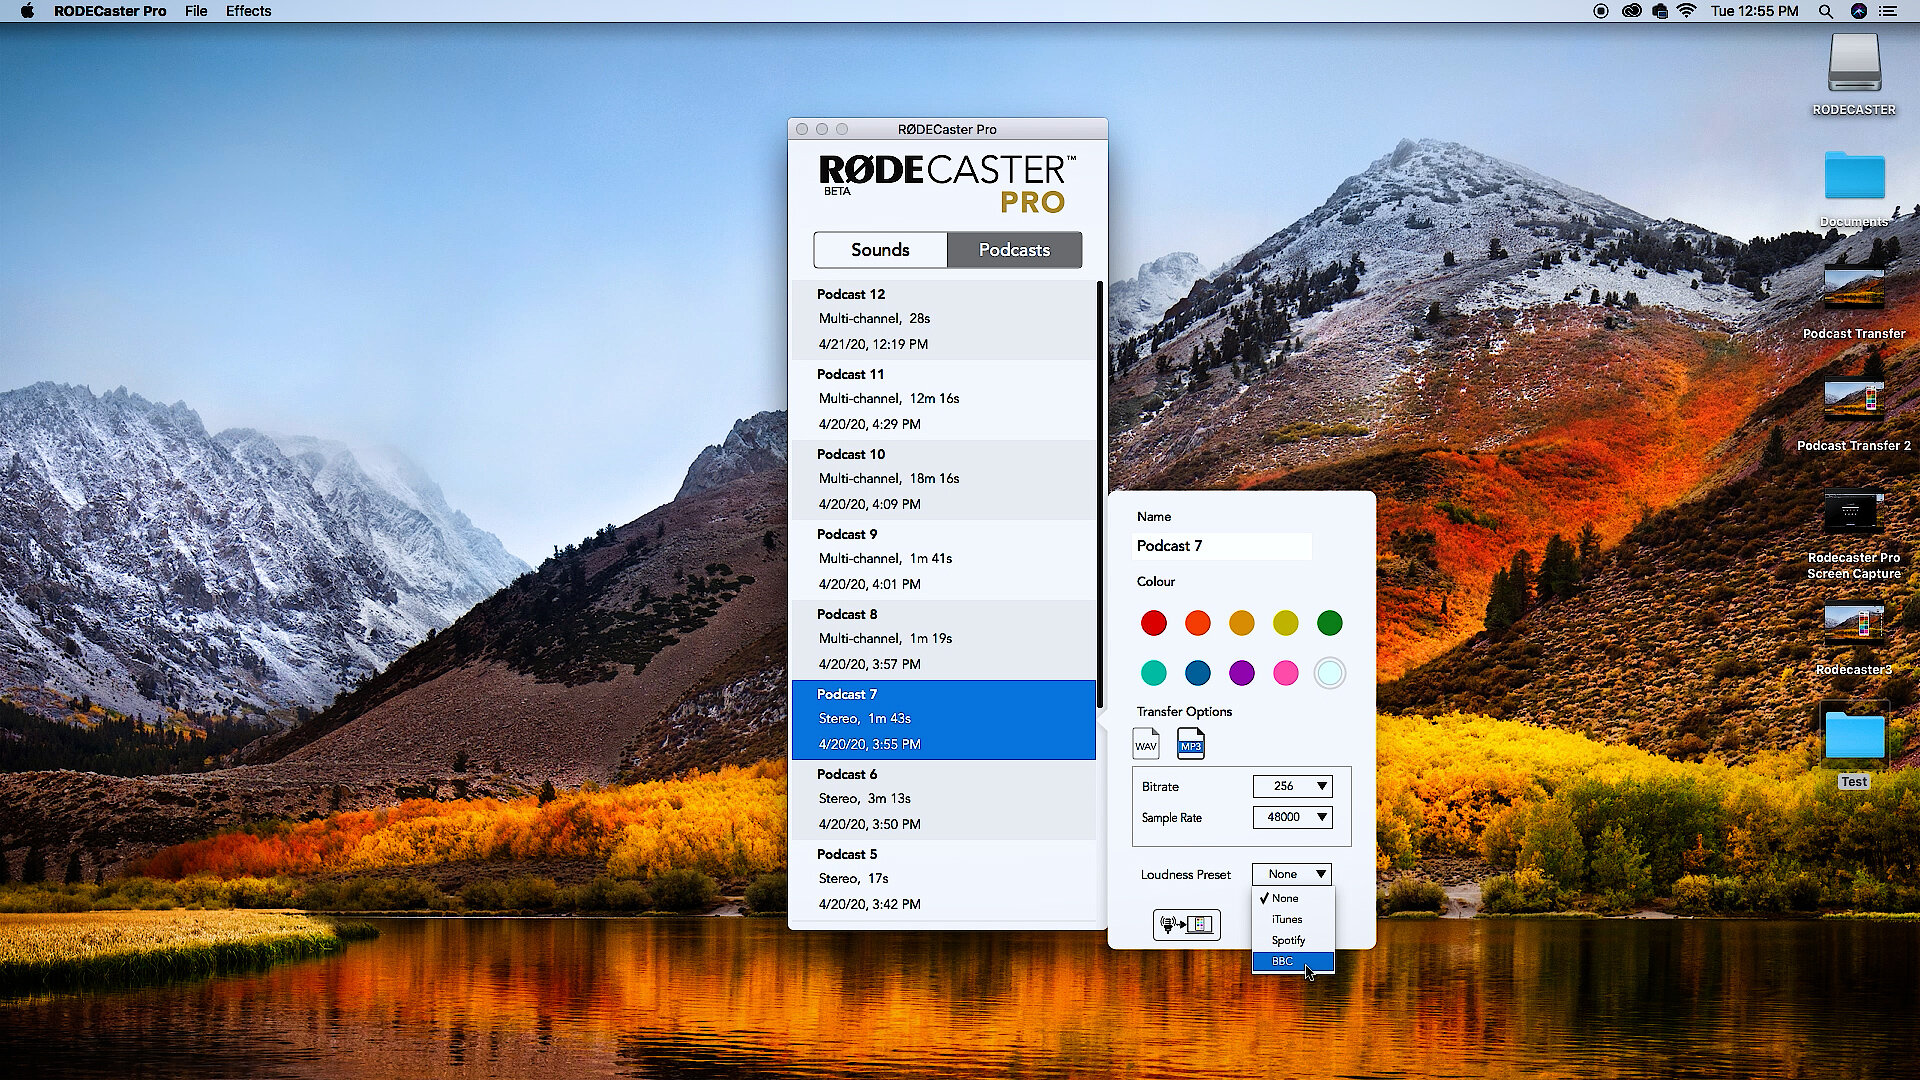Open Apple menu

(27, 11)
